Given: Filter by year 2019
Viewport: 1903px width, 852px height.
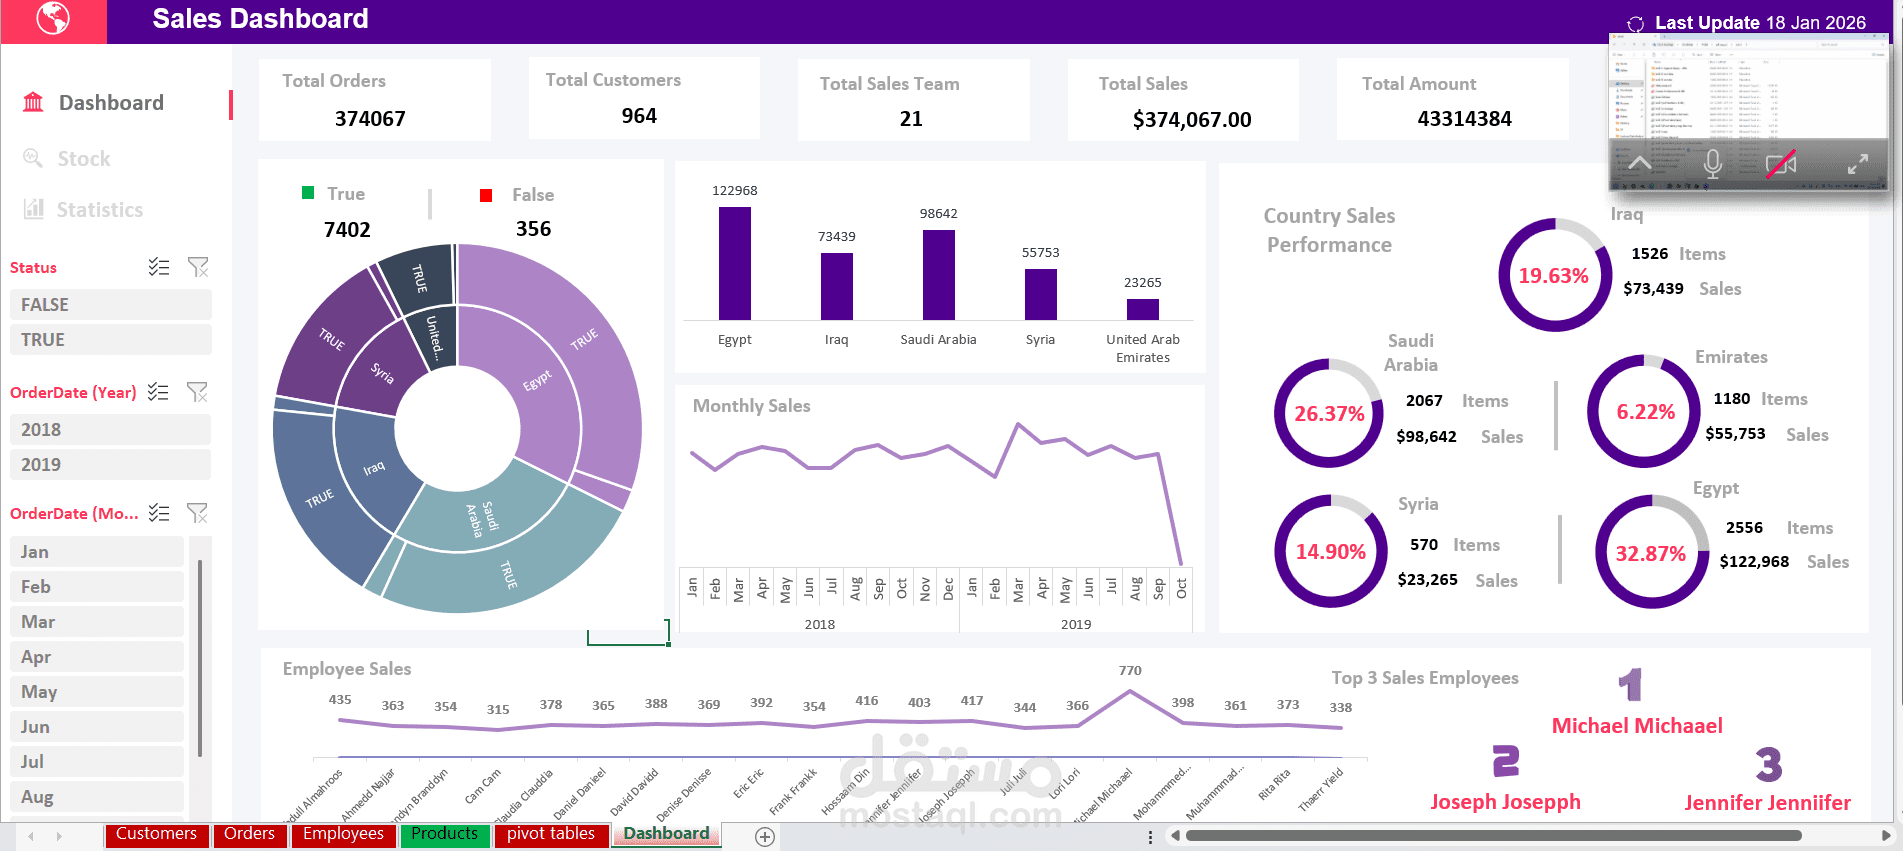Looking at the screenshot, I should click(111, 464).
